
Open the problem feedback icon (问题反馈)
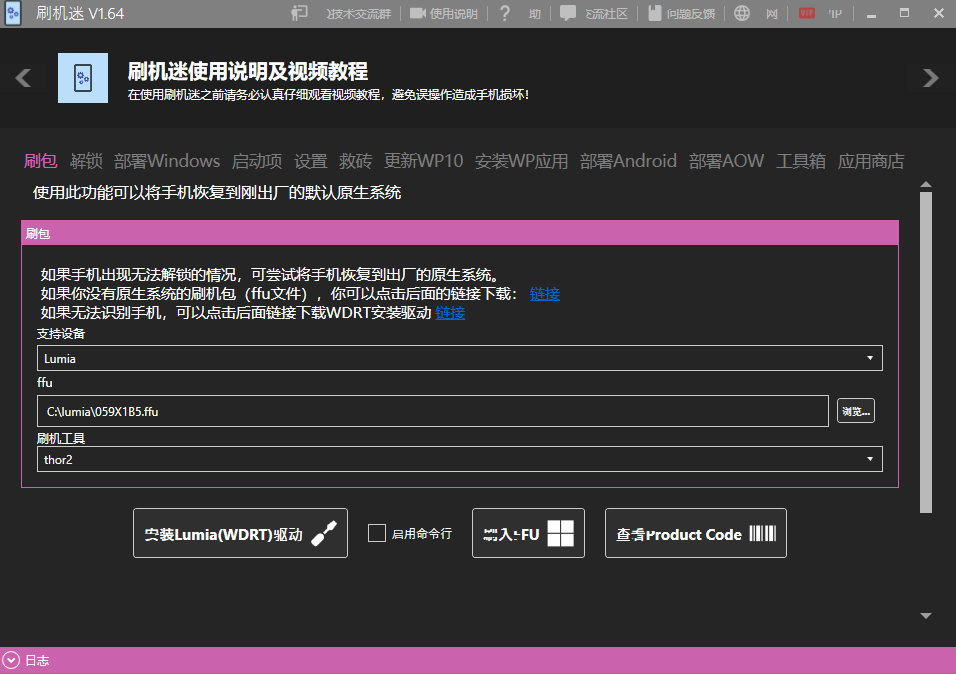[x=654, y=14]
